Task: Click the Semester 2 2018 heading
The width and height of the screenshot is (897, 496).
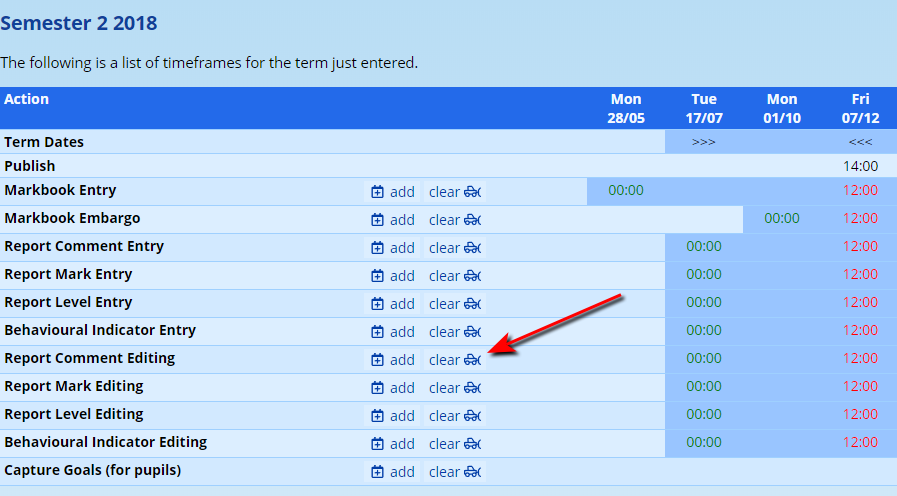Action: [x=79, y=22]
